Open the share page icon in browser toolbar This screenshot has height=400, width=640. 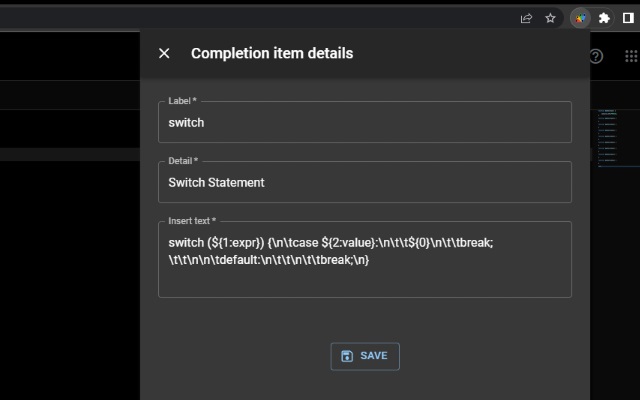tap(526, 18)
